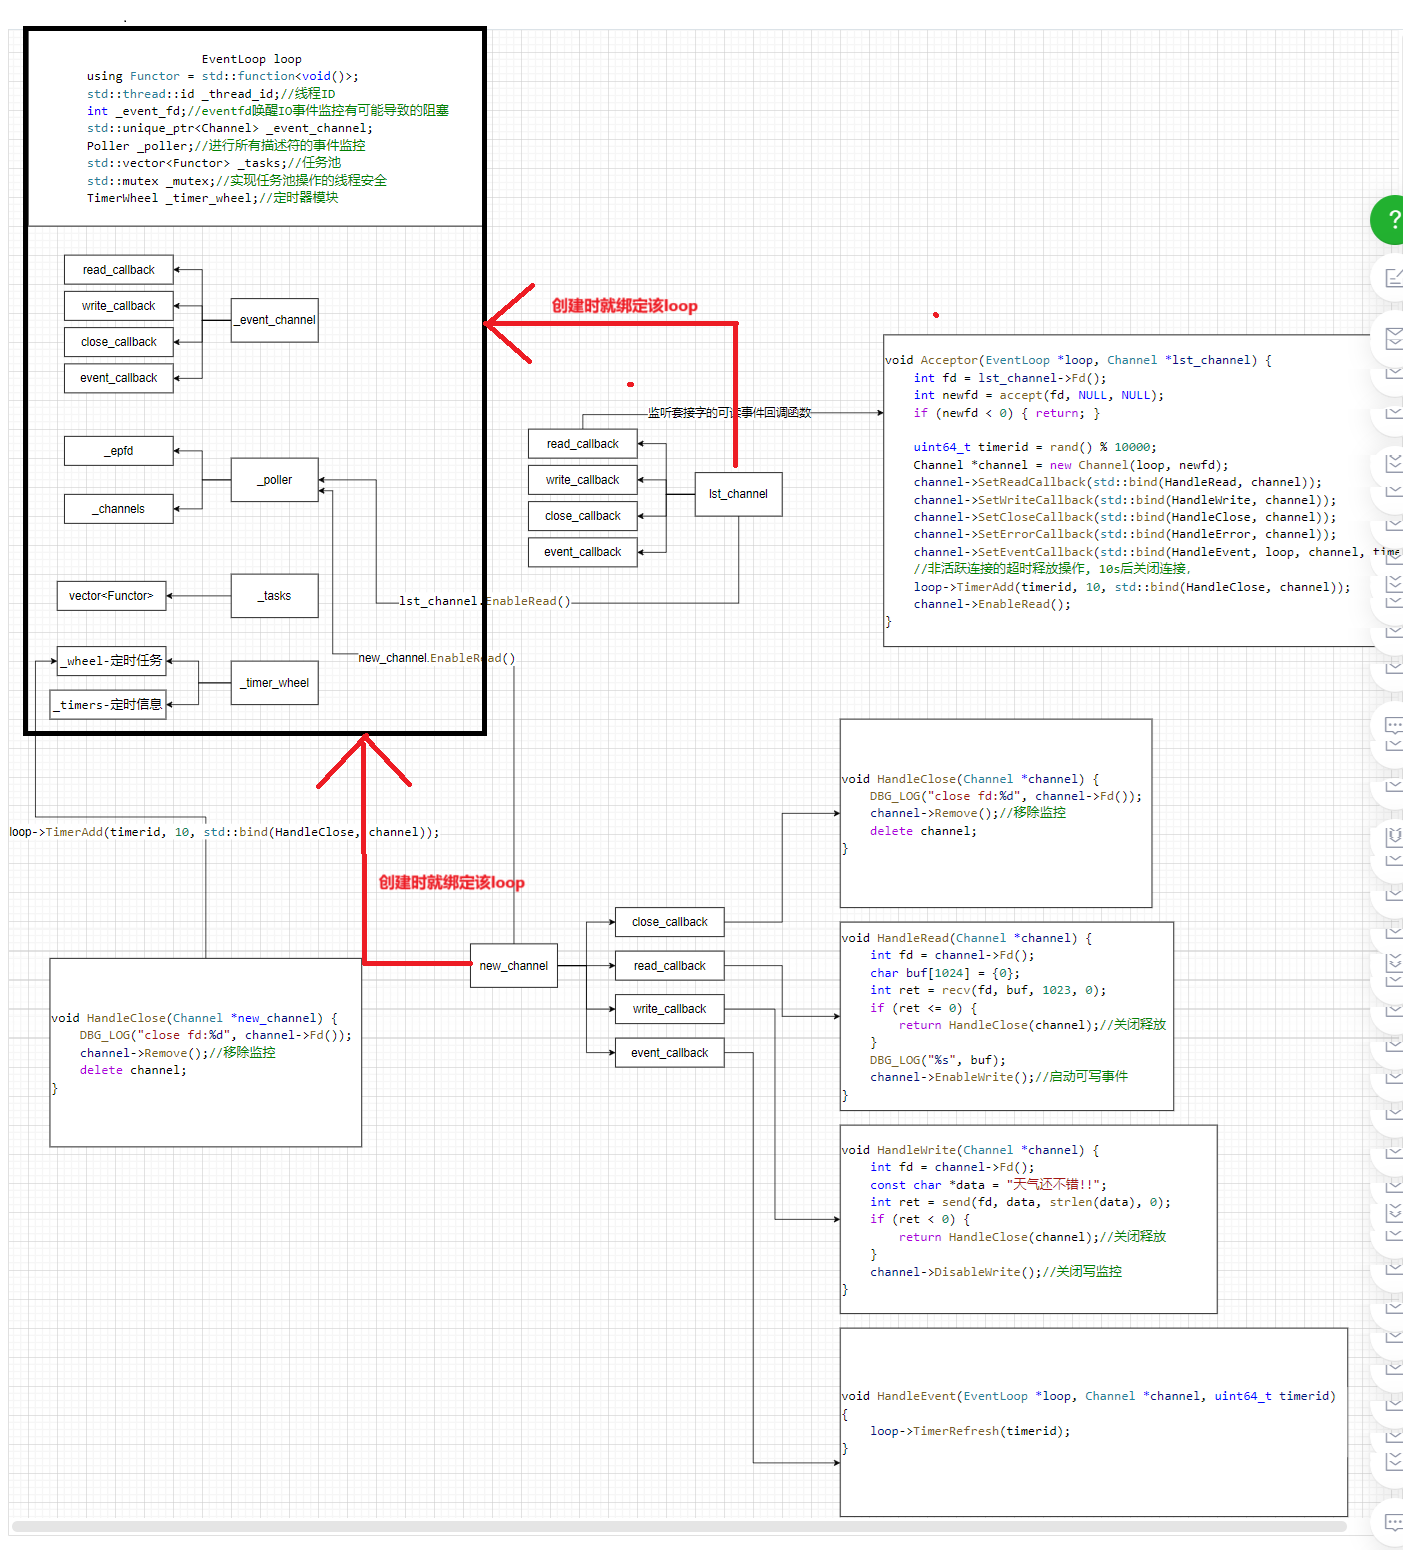Click the new_channel.EnableRead() connector label
1403x1550 pixels.
click(437, 658)
